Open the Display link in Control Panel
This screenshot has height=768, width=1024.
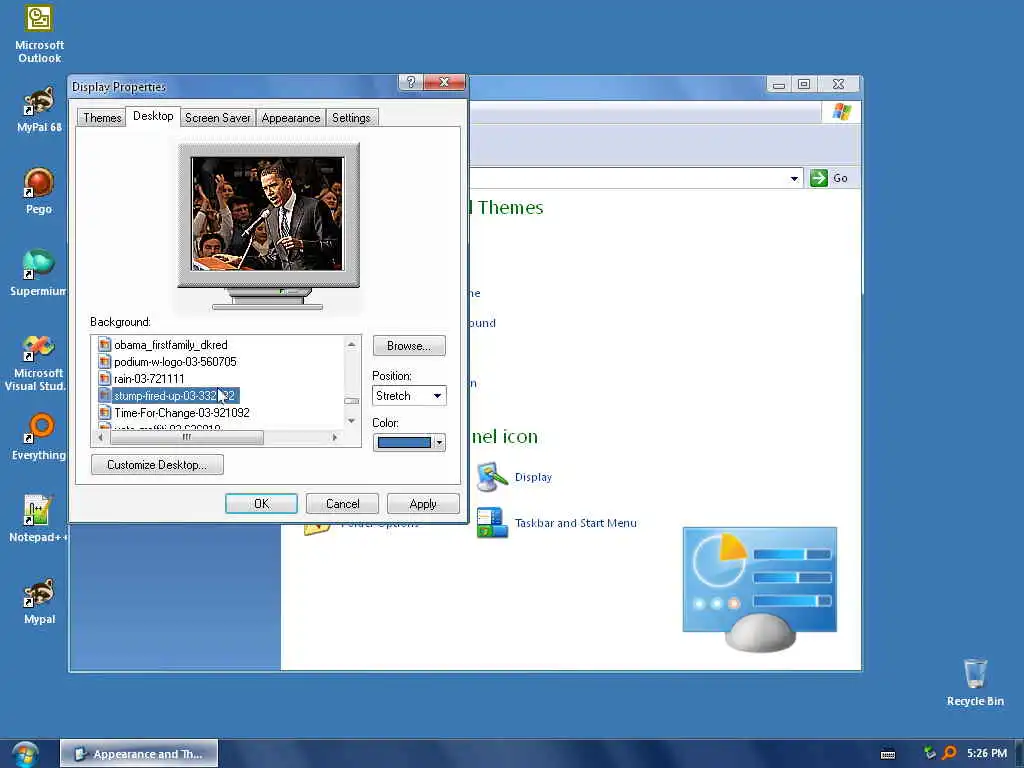[533, 477]
